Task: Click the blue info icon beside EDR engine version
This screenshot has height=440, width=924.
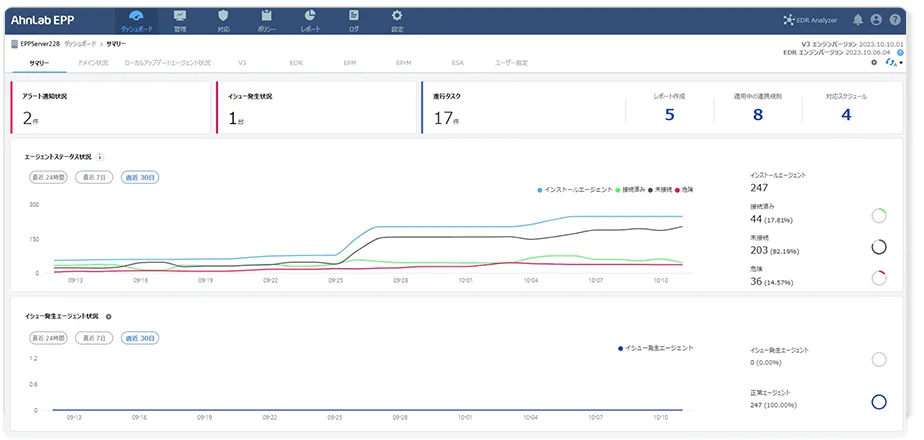Action: click(900, 52)
